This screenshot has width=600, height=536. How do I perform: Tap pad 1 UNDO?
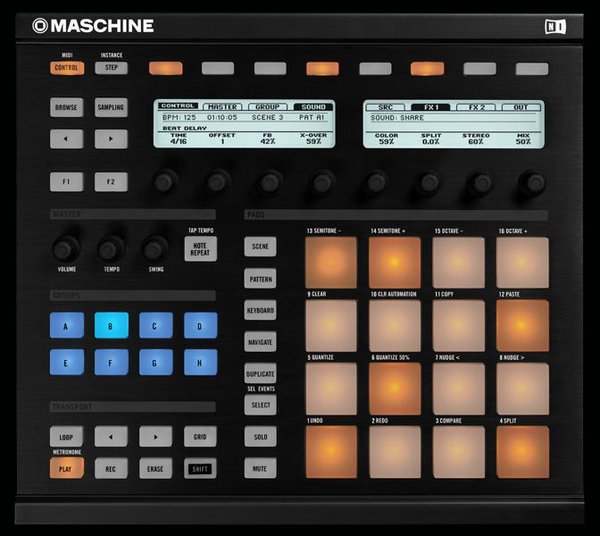(x=331, y=452)
